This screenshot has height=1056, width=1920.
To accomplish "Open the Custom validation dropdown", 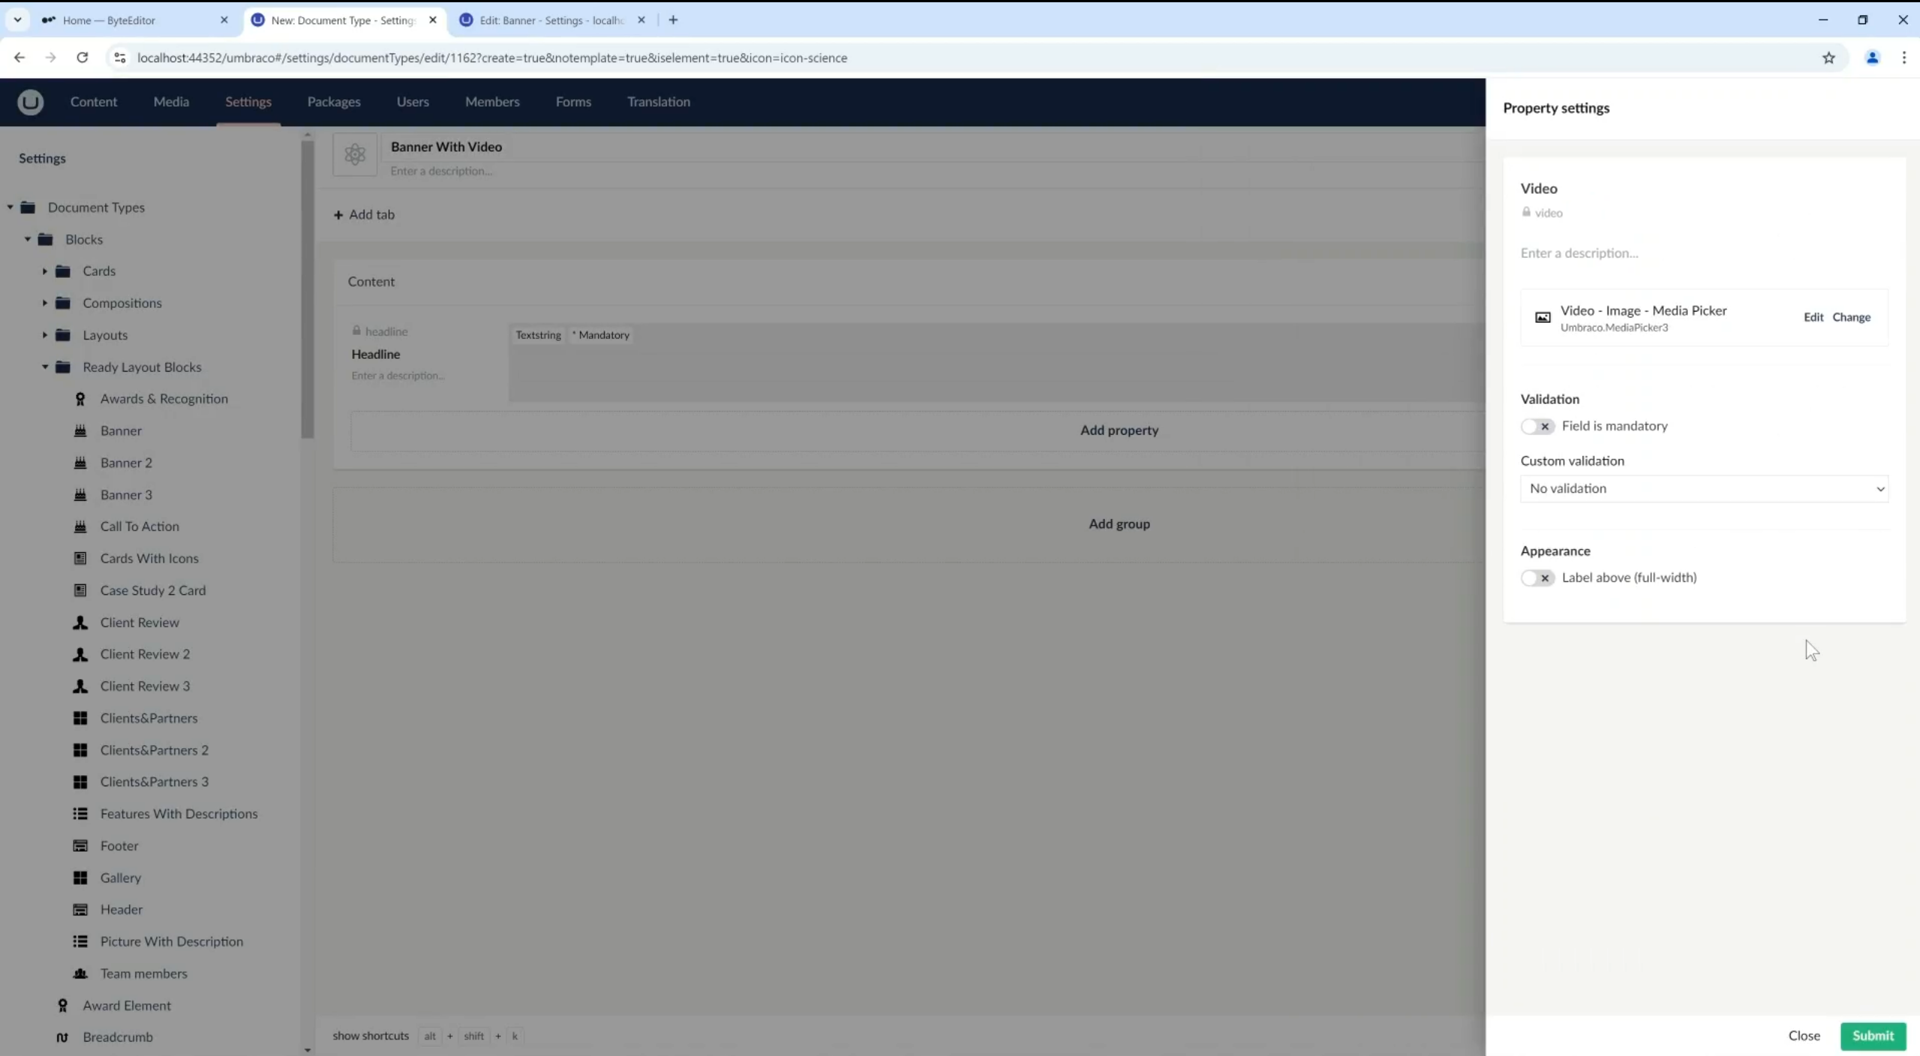I will [1704, 489].
